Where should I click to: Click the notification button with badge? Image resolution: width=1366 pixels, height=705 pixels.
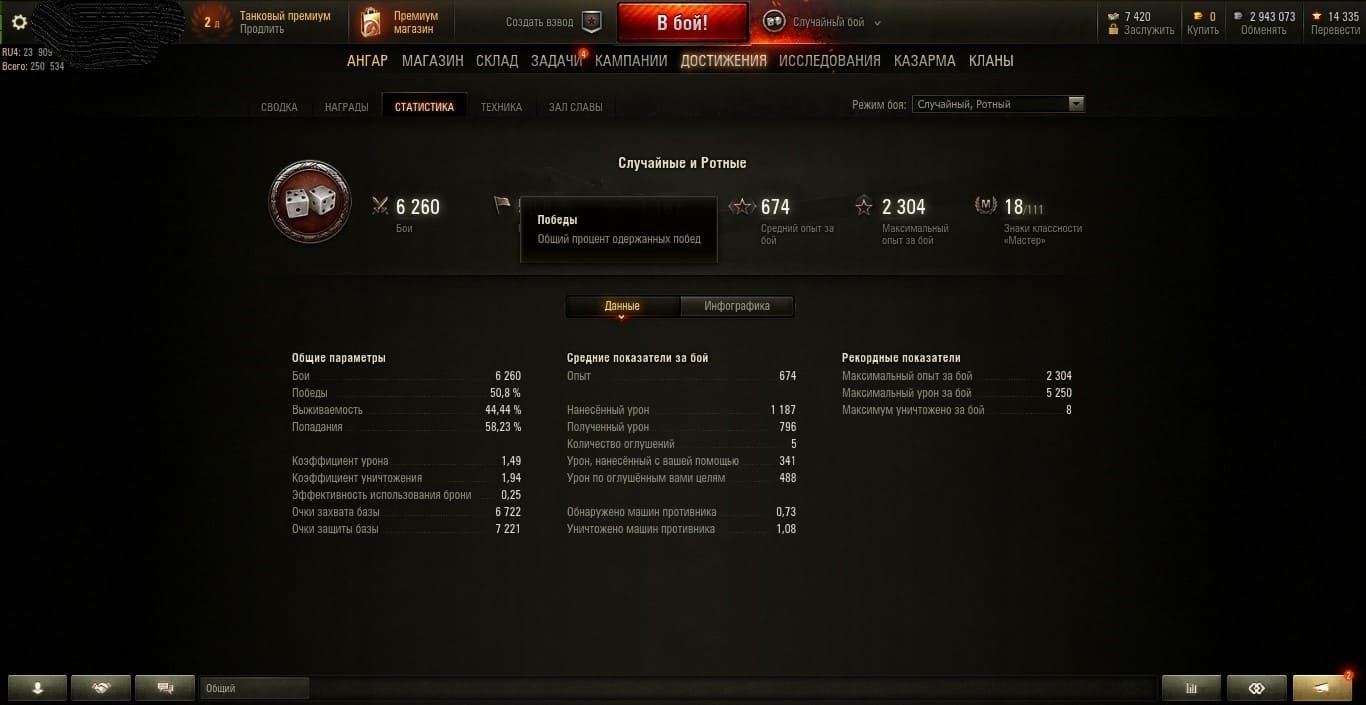click(1322, 688)
